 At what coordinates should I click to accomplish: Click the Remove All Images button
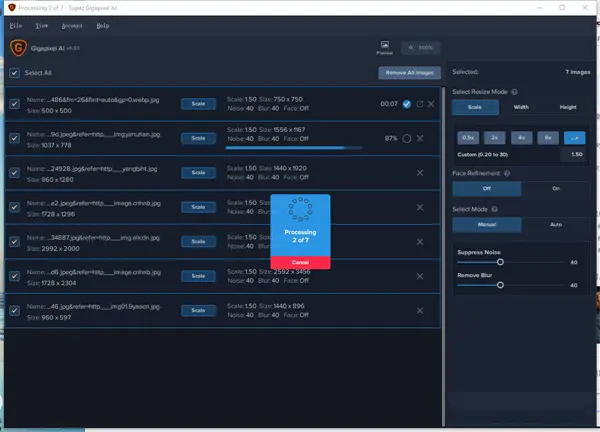pyautogui.click(x=408, y=73)
